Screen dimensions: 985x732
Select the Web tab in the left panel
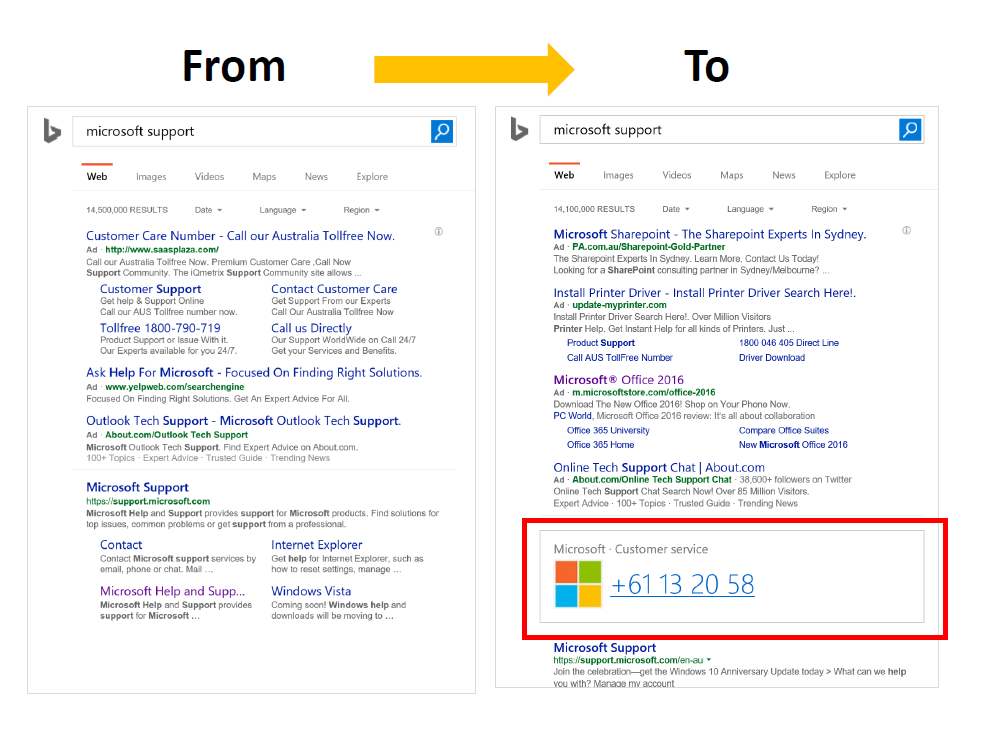click(97, 177)
